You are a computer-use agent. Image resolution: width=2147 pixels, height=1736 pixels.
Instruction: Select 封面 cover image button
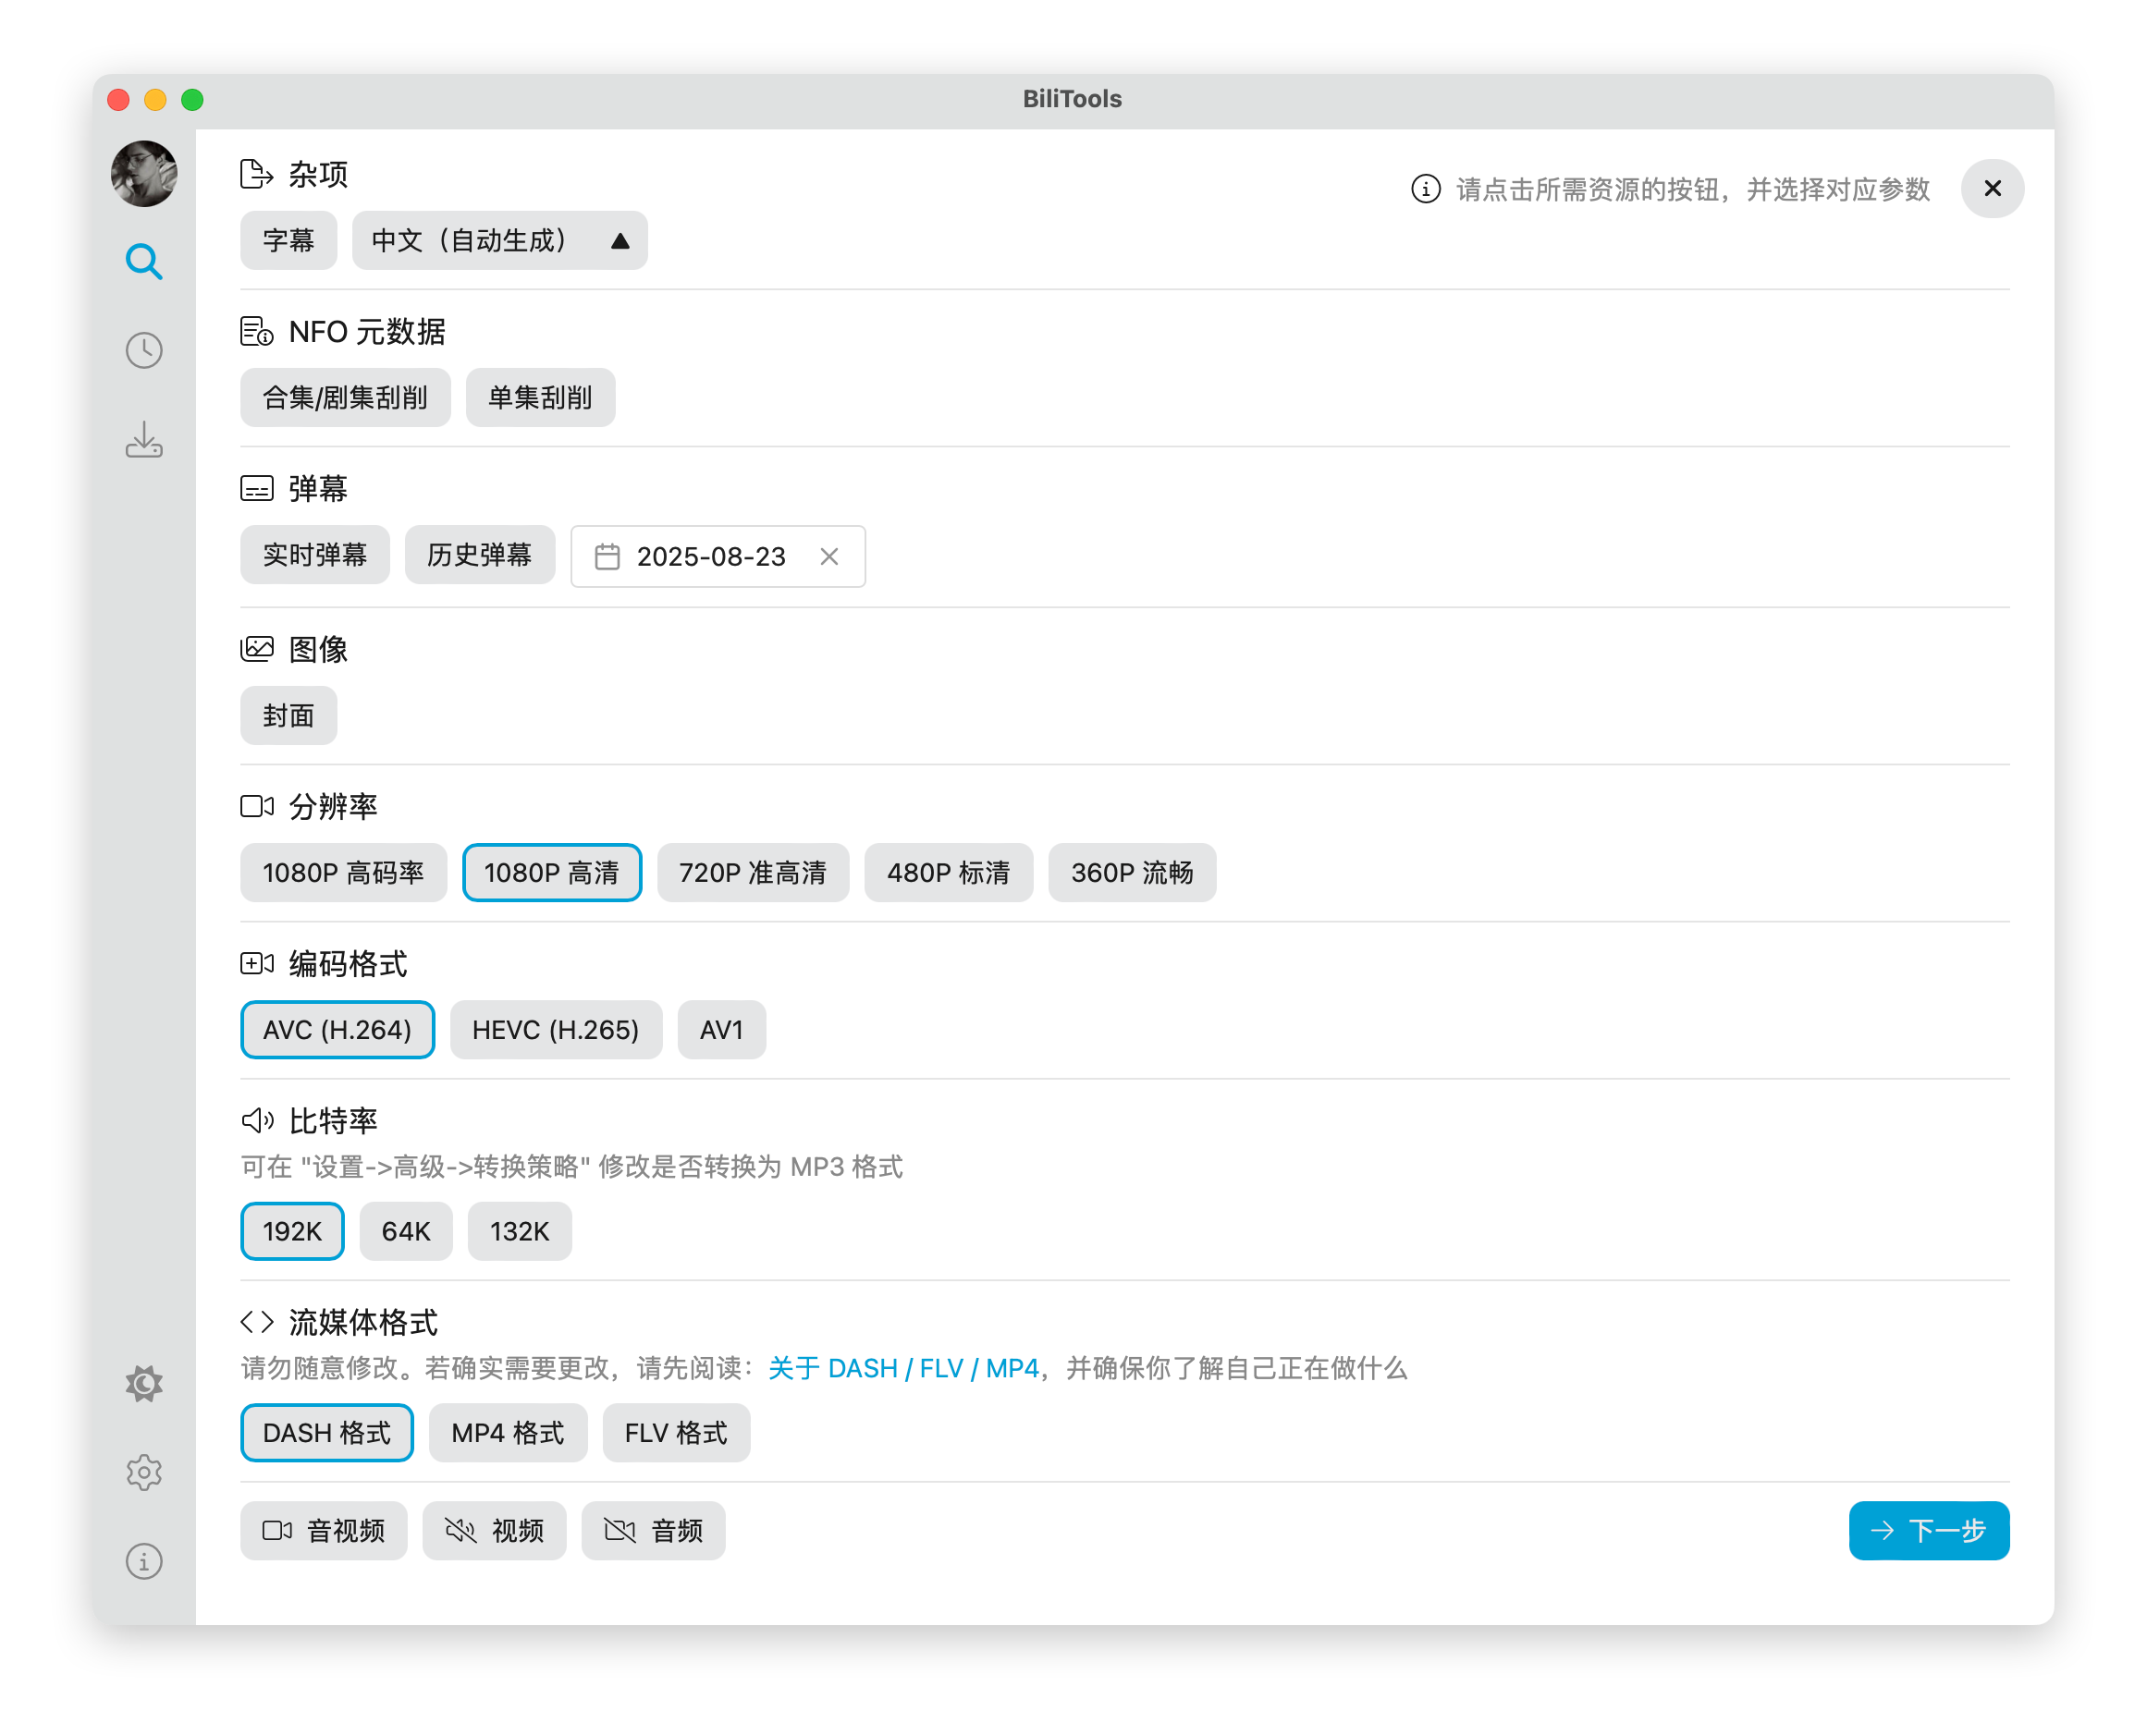288,716
